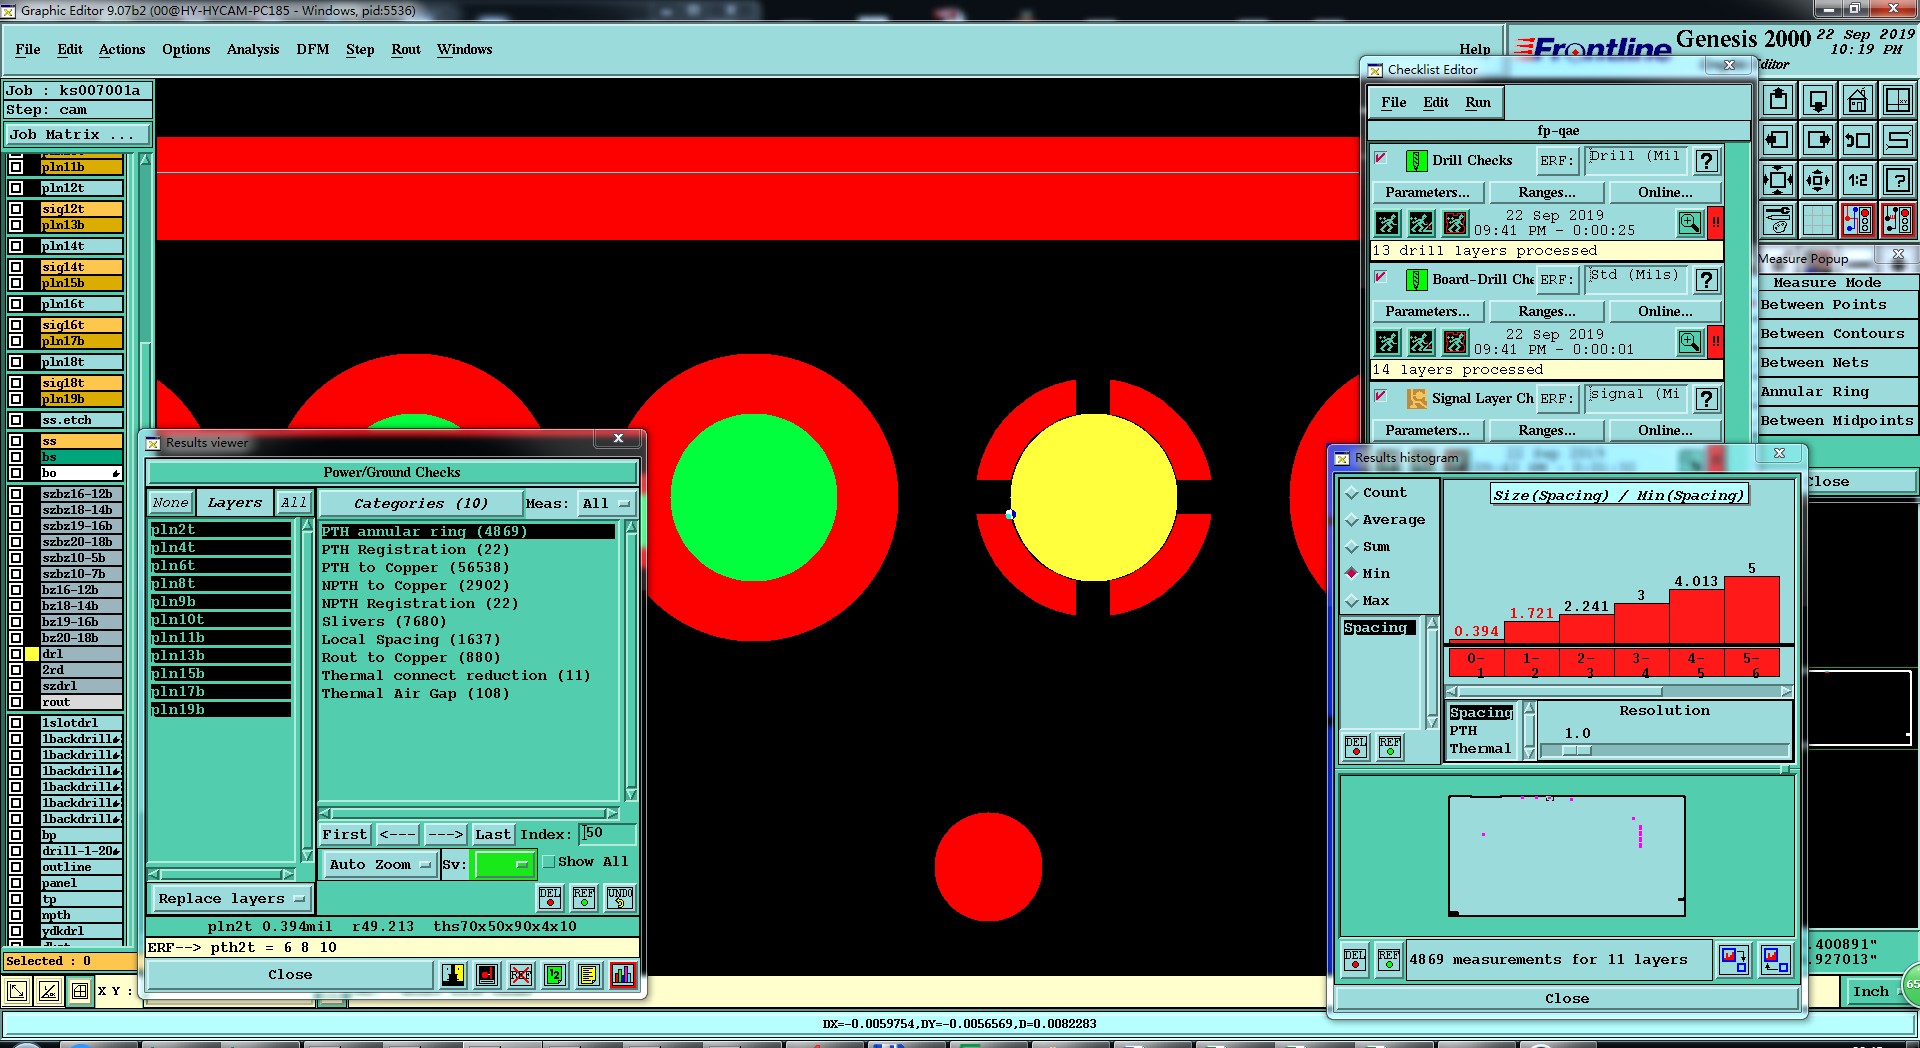The image size is (1920, 1048).
Task: Click the First result button
Action: pyautogui.click(x=344, y=834)
